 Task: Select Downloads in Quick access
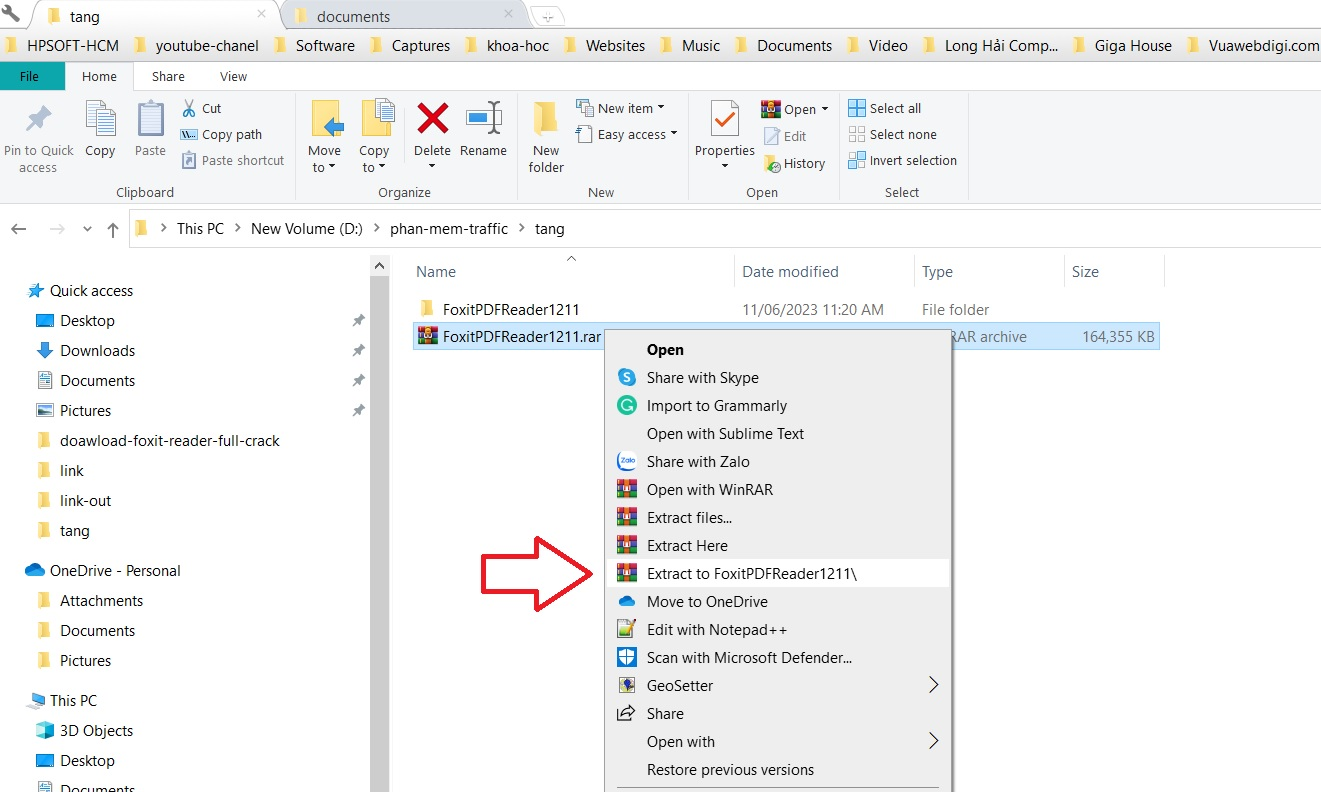(97, 350)
